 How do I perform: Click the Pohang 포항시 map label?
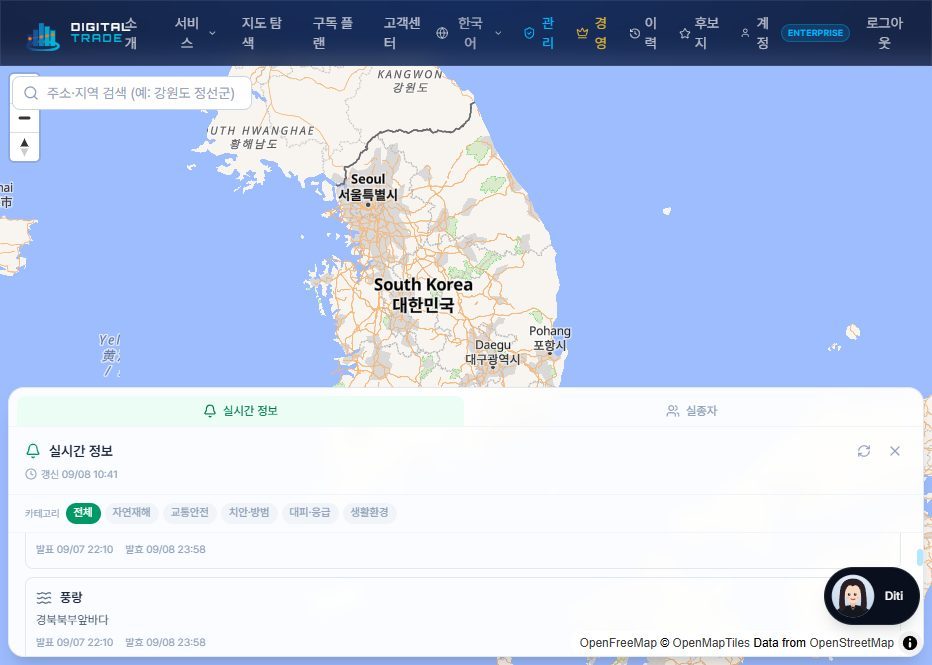click(550, 338)
